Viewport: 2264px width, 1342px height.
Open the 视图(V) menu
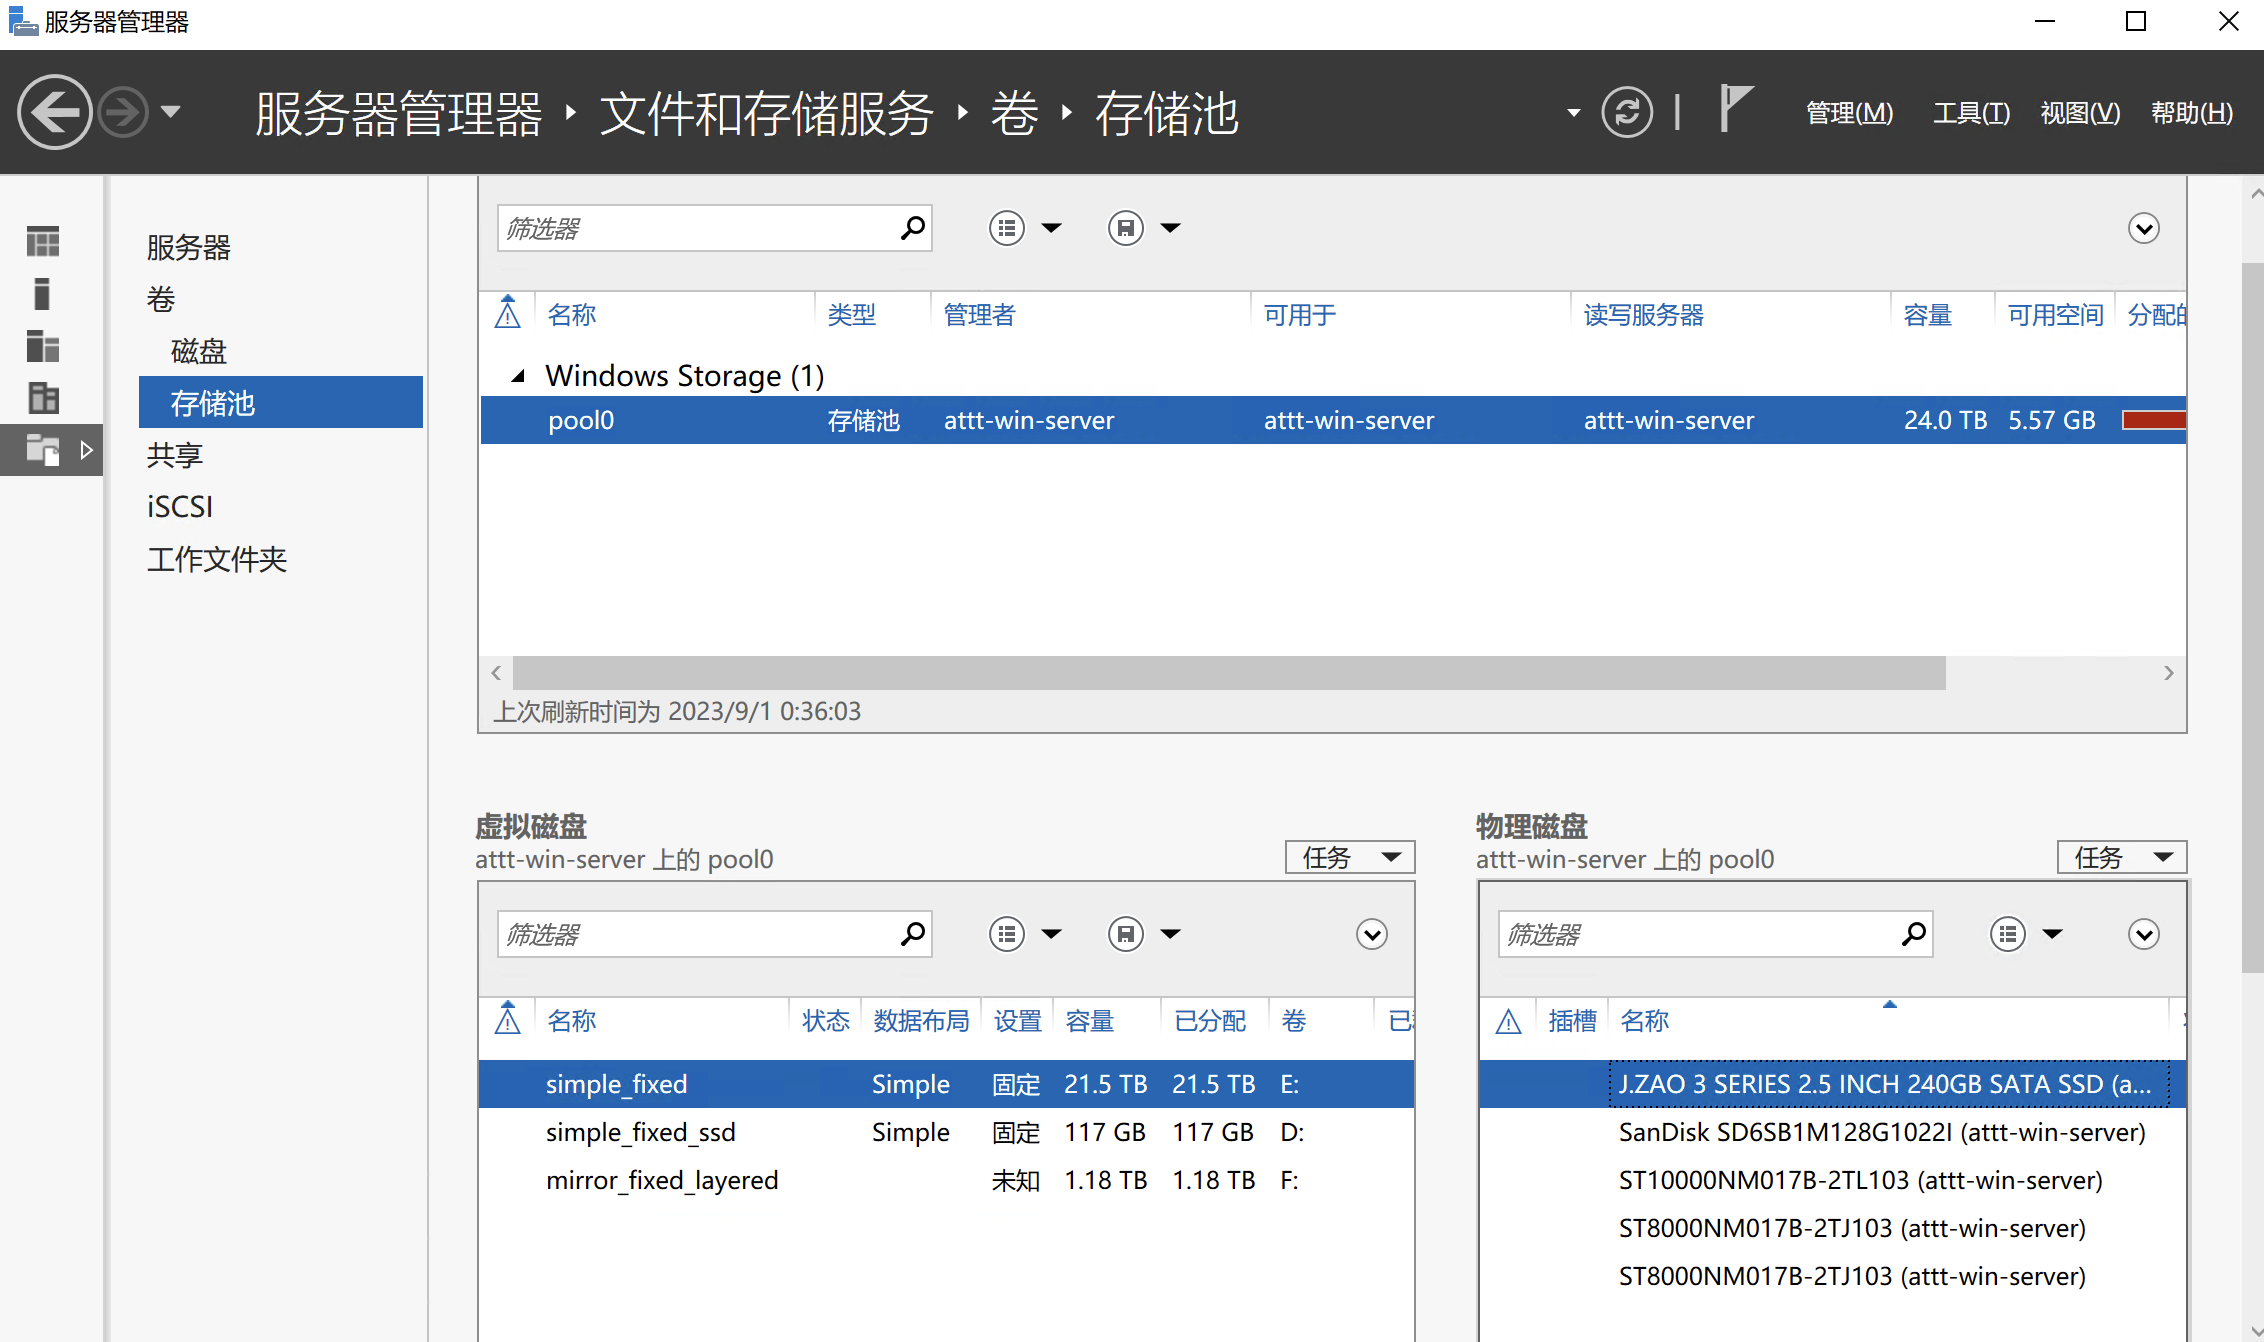[x=2080, y=113]
